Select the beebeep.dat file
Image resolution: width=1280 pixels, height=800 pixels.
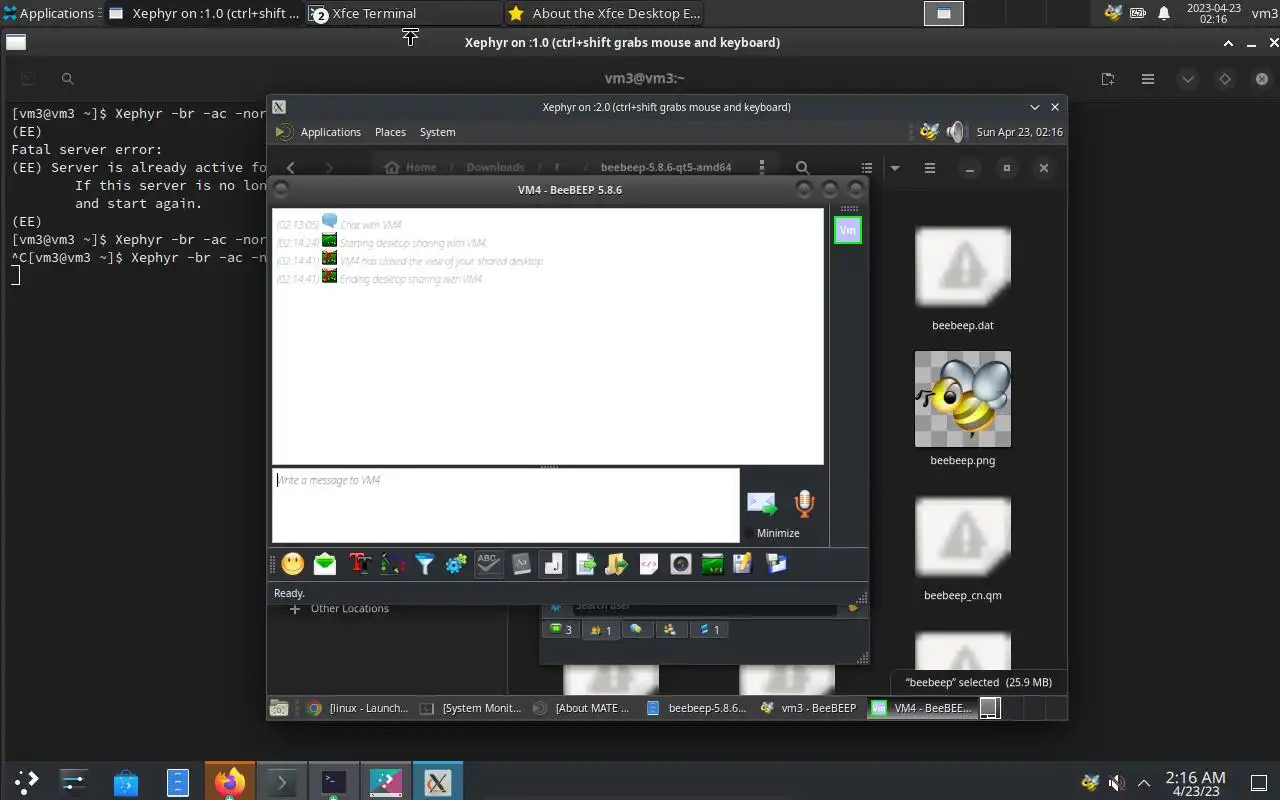962,278
